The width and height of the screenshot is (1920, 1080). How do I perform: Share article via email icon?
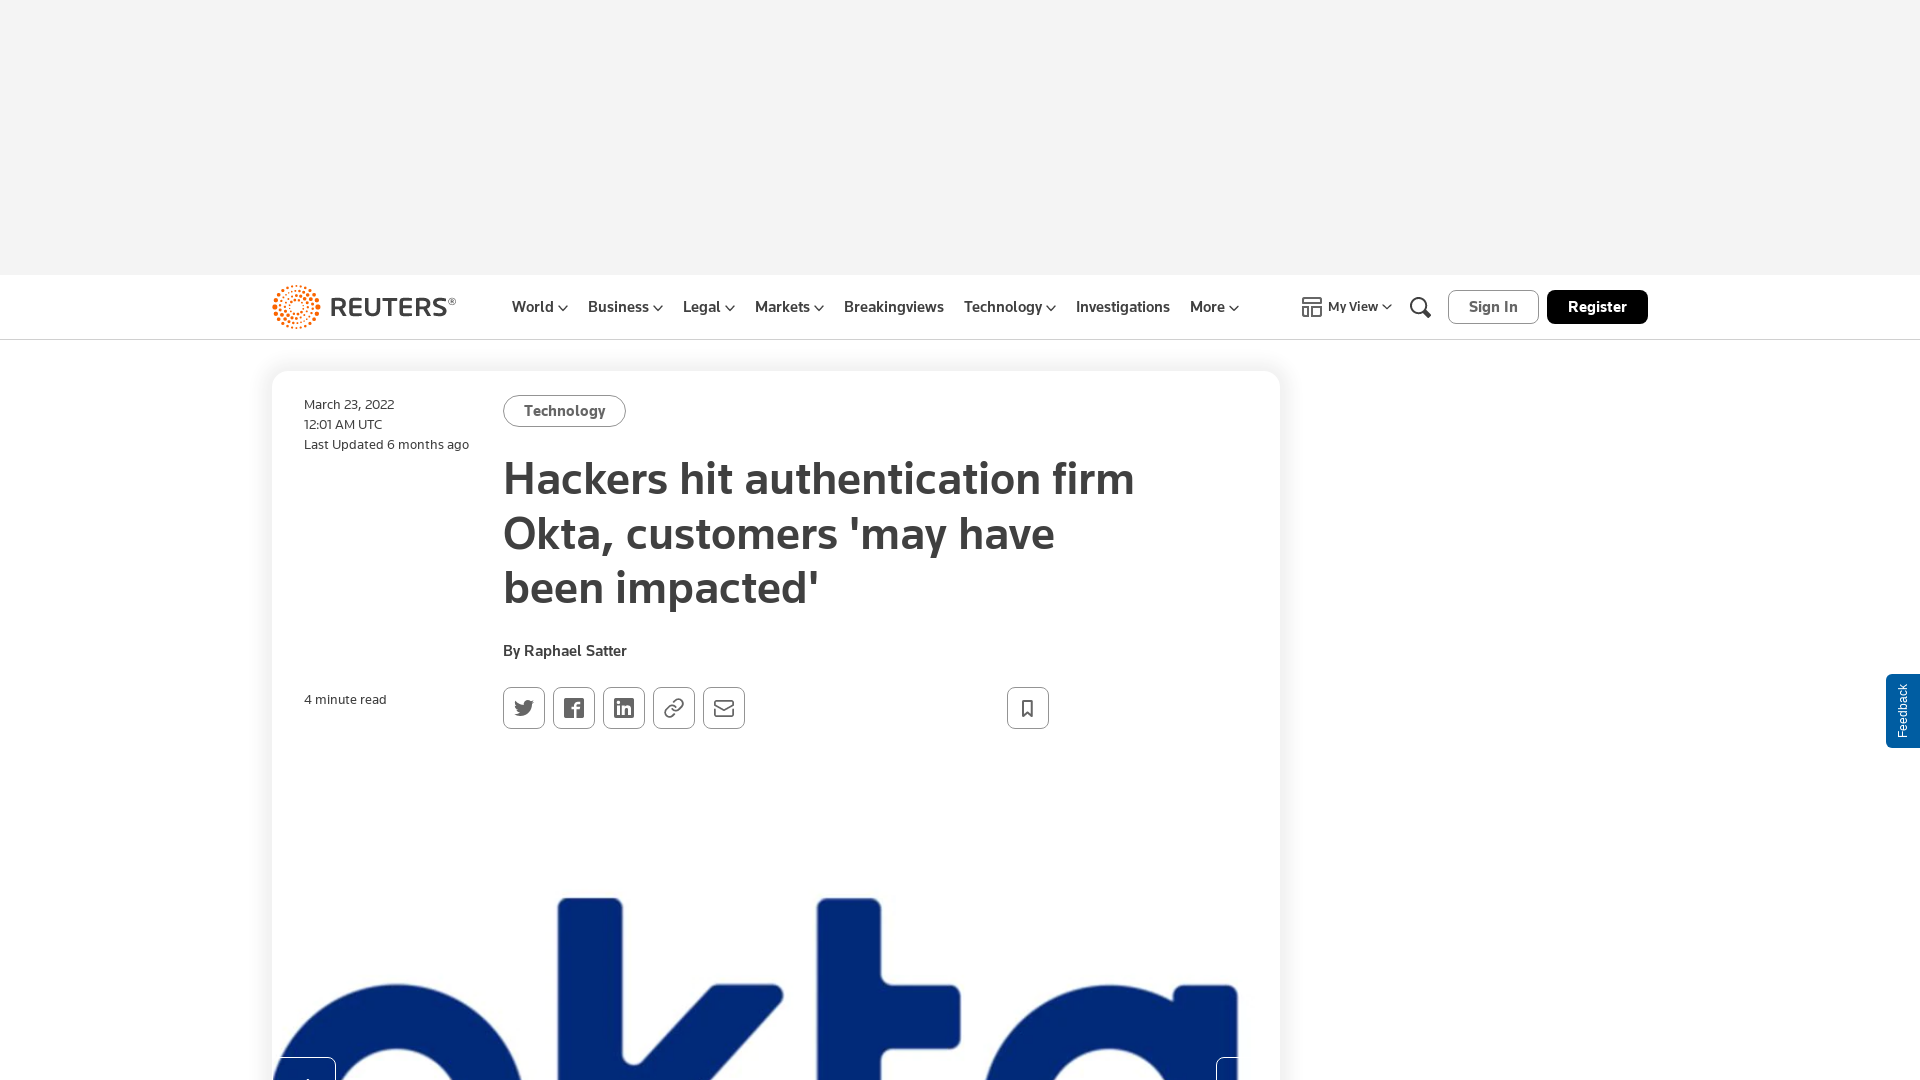click(x=724, y=708)
